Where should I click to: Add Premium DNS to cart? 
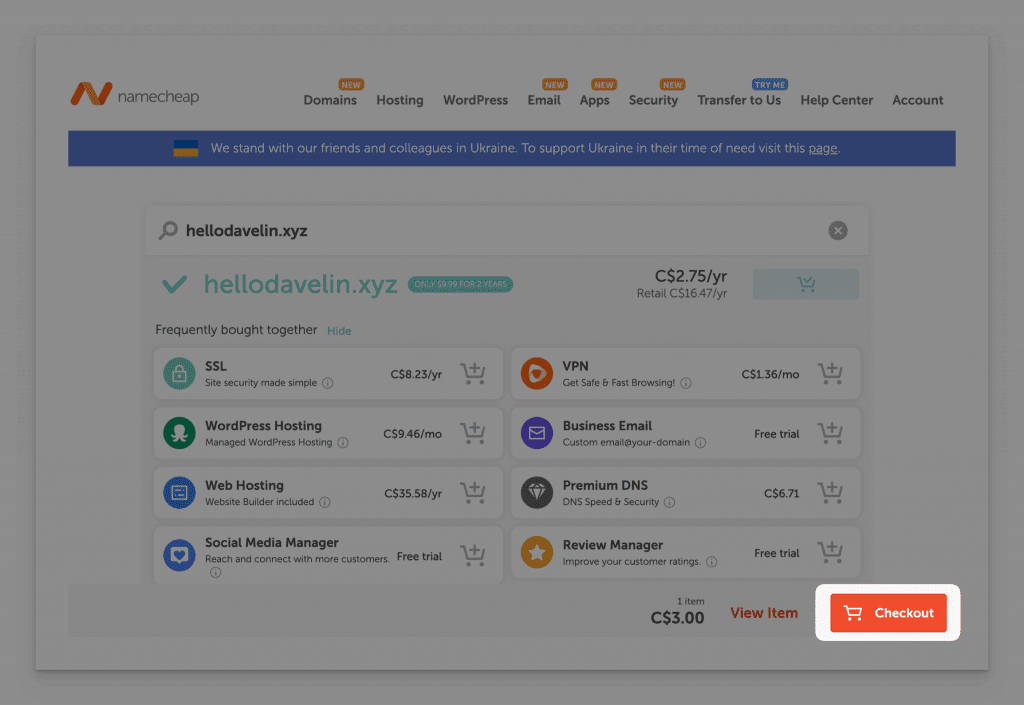[830, 492]
